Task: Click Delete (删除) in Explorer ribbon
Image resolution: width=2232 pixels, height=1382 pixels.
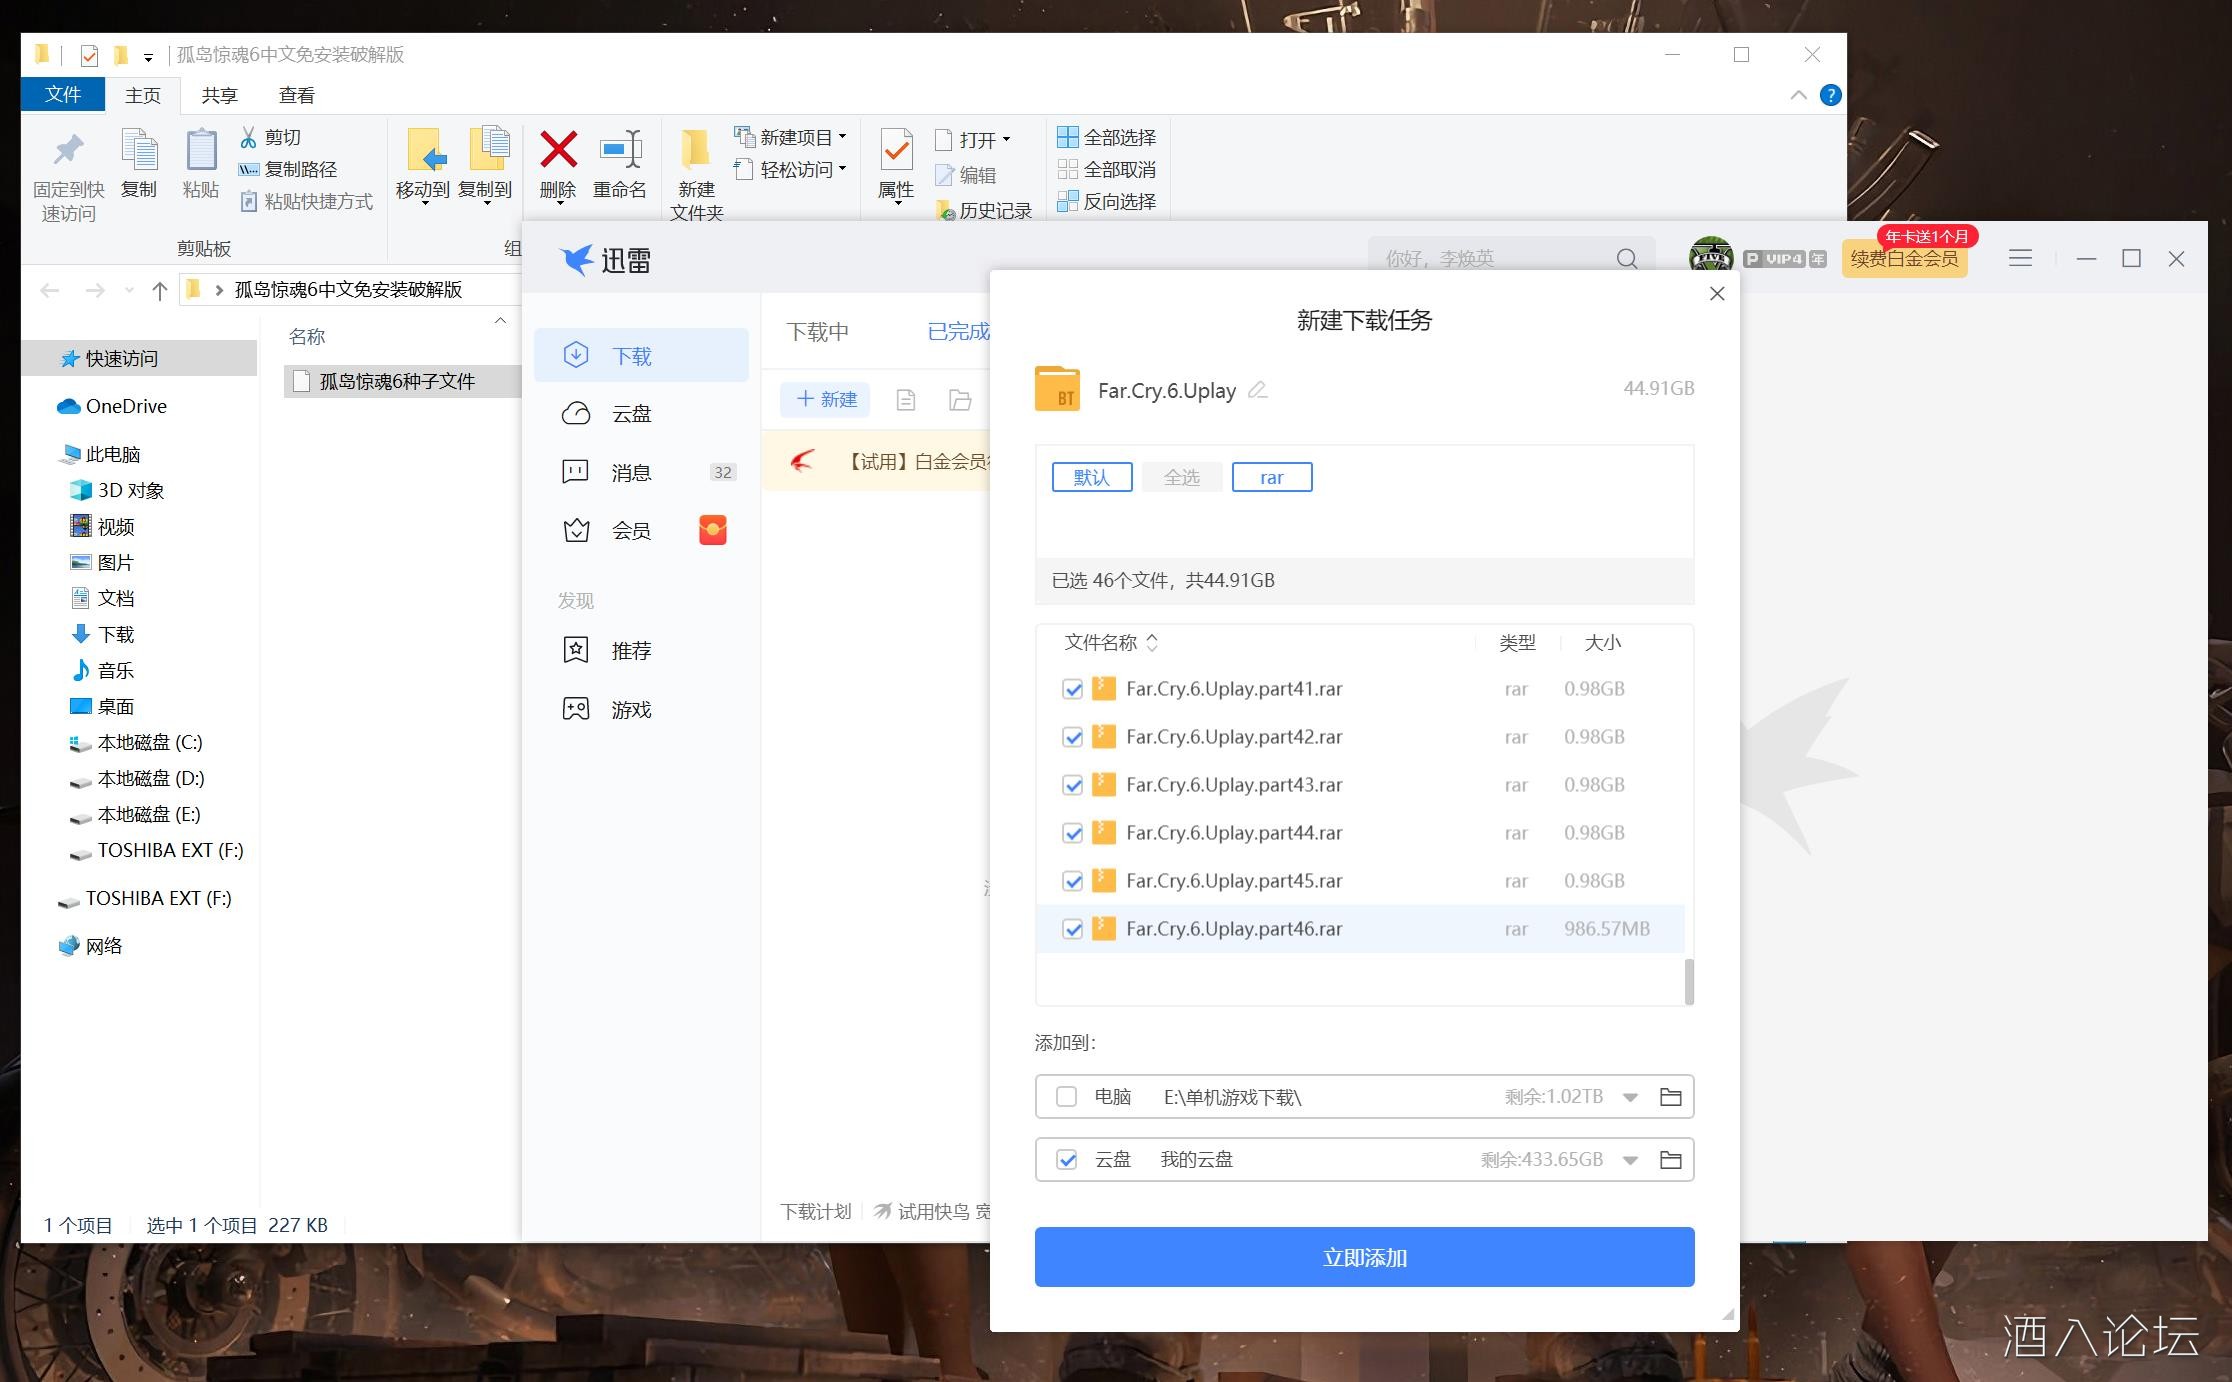Action: point(558,165)
